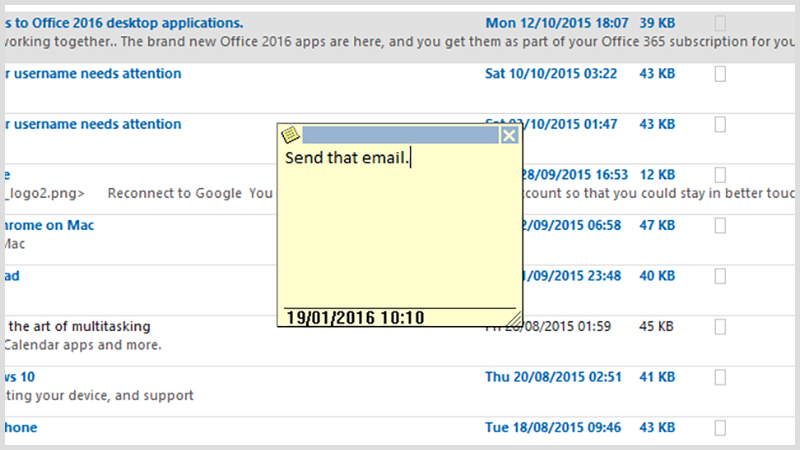The image size is (800, 450).
Task: Click inside the note text 'Send that email.'
Action: tap(347, 158)
